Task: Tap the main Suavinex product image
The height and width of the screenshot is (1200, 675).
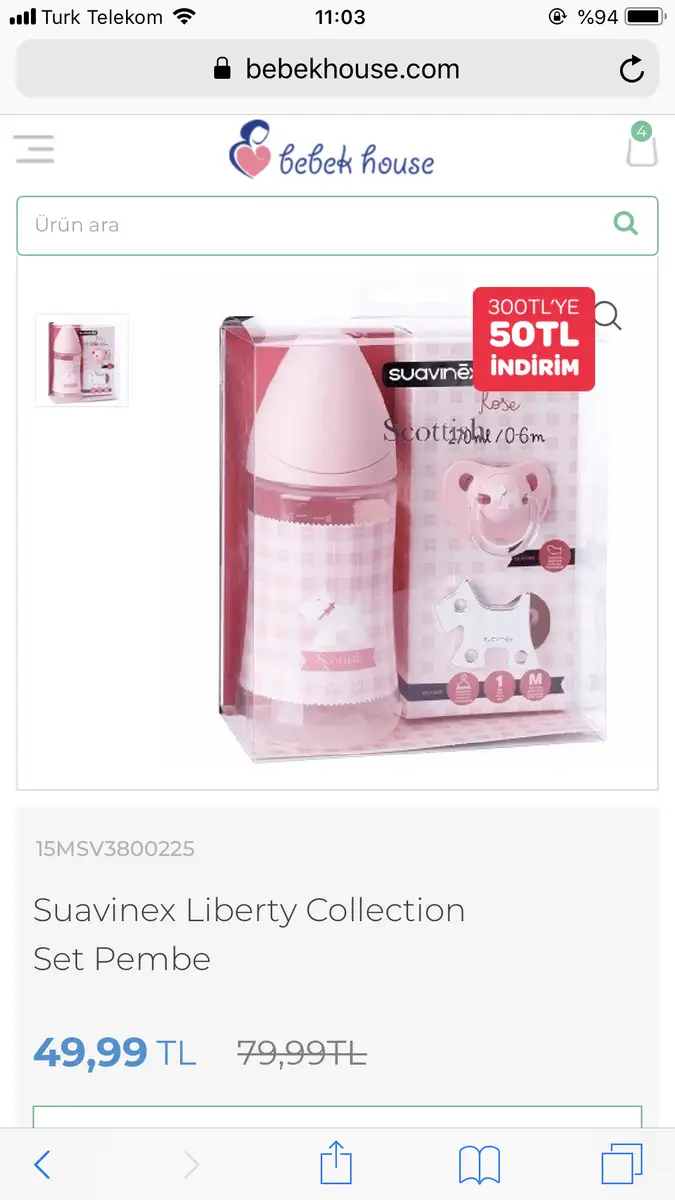Action: [410, 525]
